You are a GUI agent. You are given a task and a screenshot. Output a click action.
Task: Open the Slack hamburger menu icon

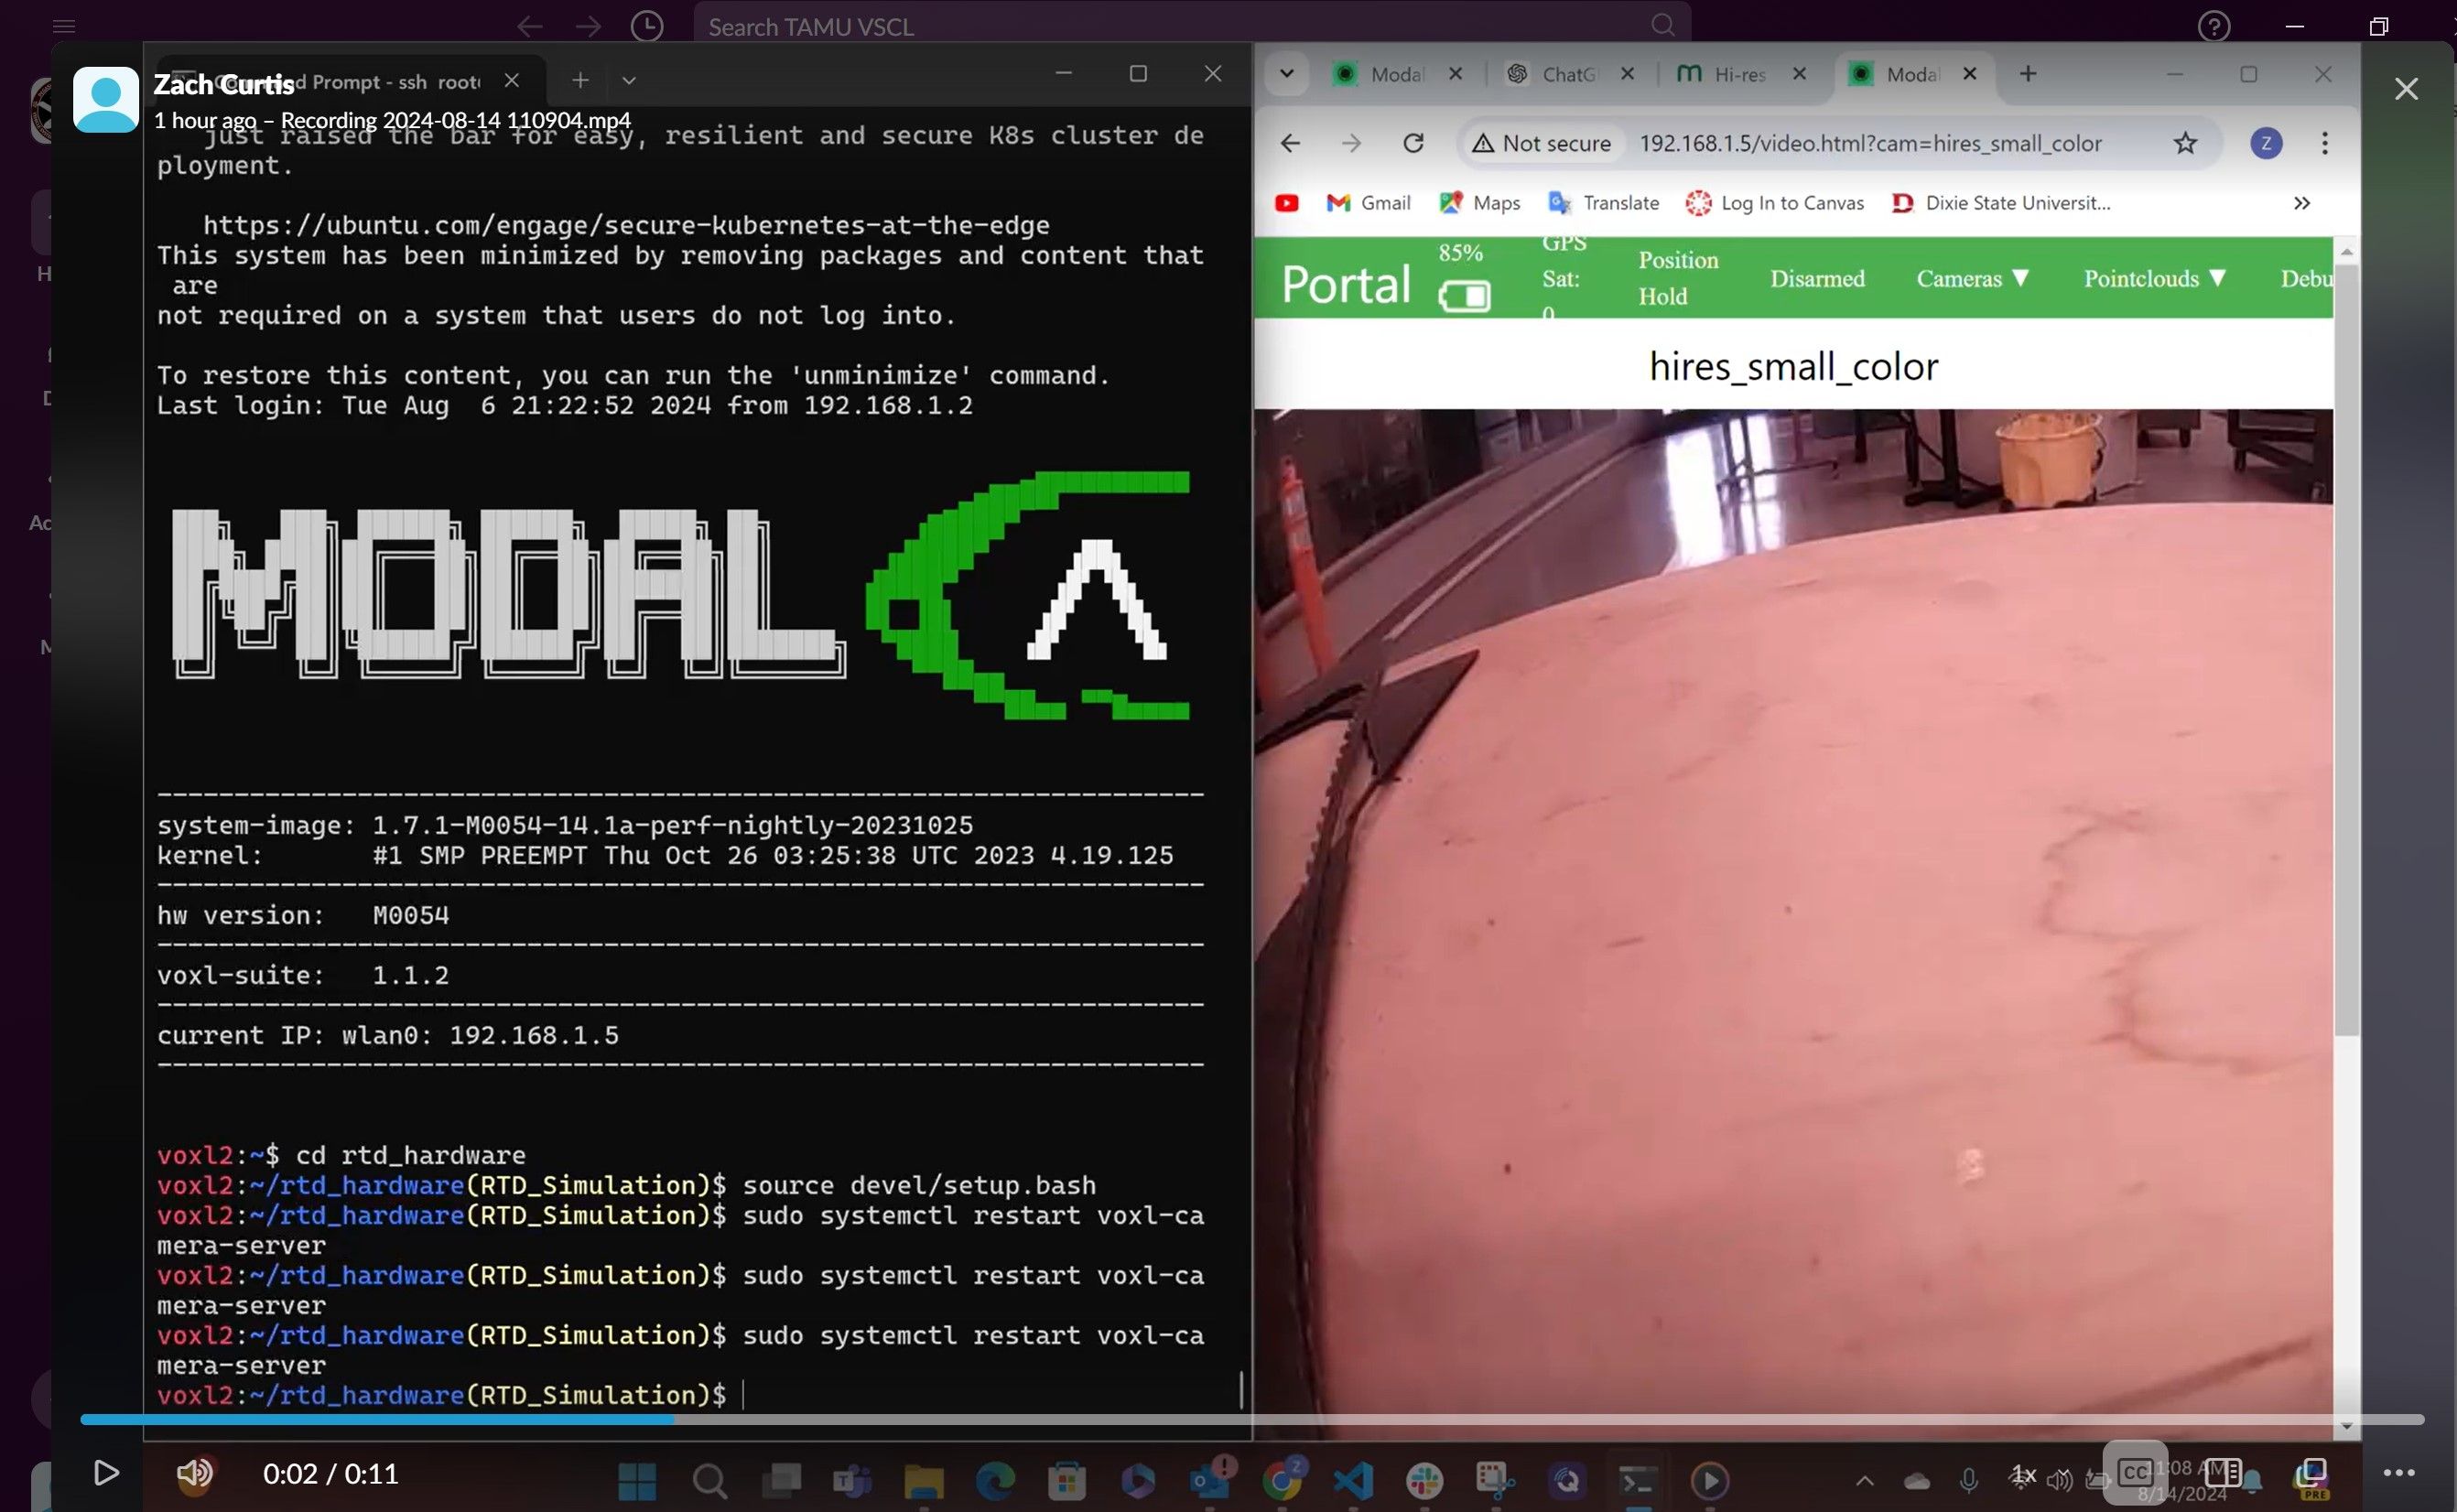click(x=64, y=26)
